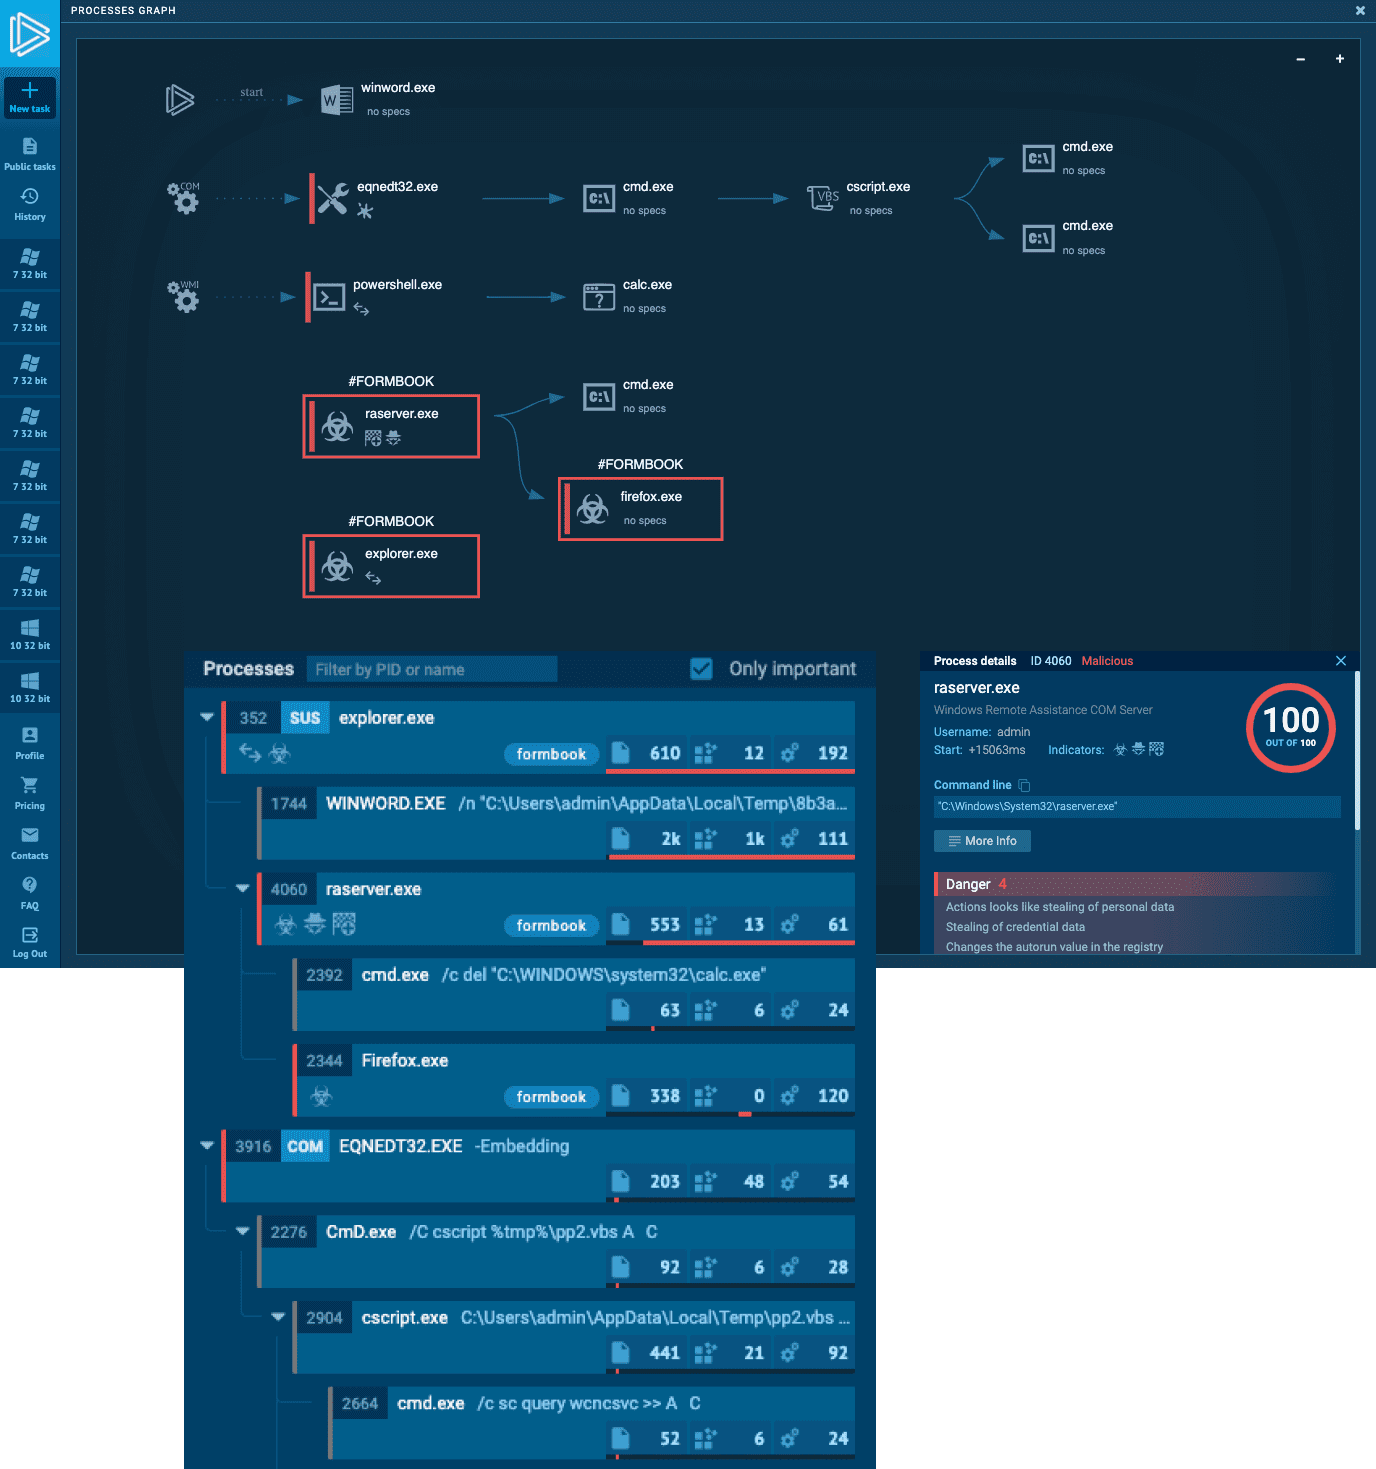The image size is (1376, 1469).
Task: Click 'Actions looks like stealing of personal data'
Action: point(1060,907)
